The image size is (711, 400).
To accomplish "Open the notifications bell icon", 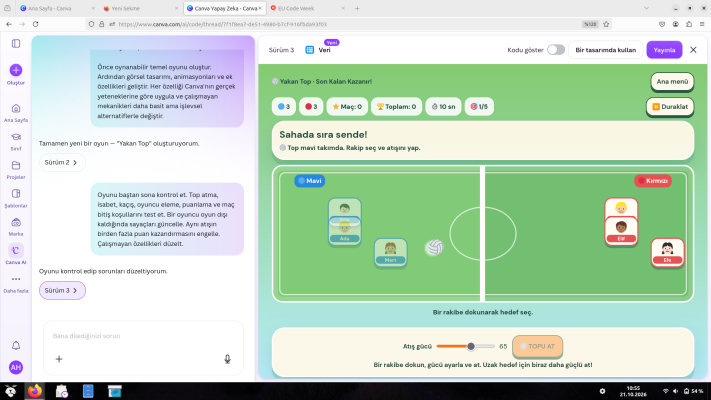I will coord(16,346).
